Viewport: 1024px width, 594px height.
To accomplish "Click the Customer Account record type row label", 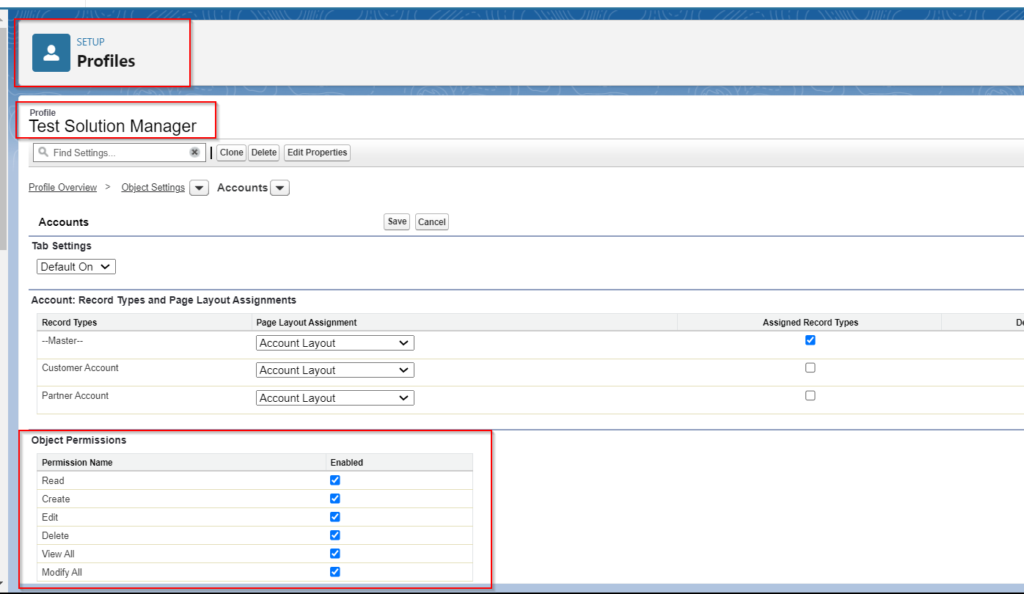I will tap(80, 368).
